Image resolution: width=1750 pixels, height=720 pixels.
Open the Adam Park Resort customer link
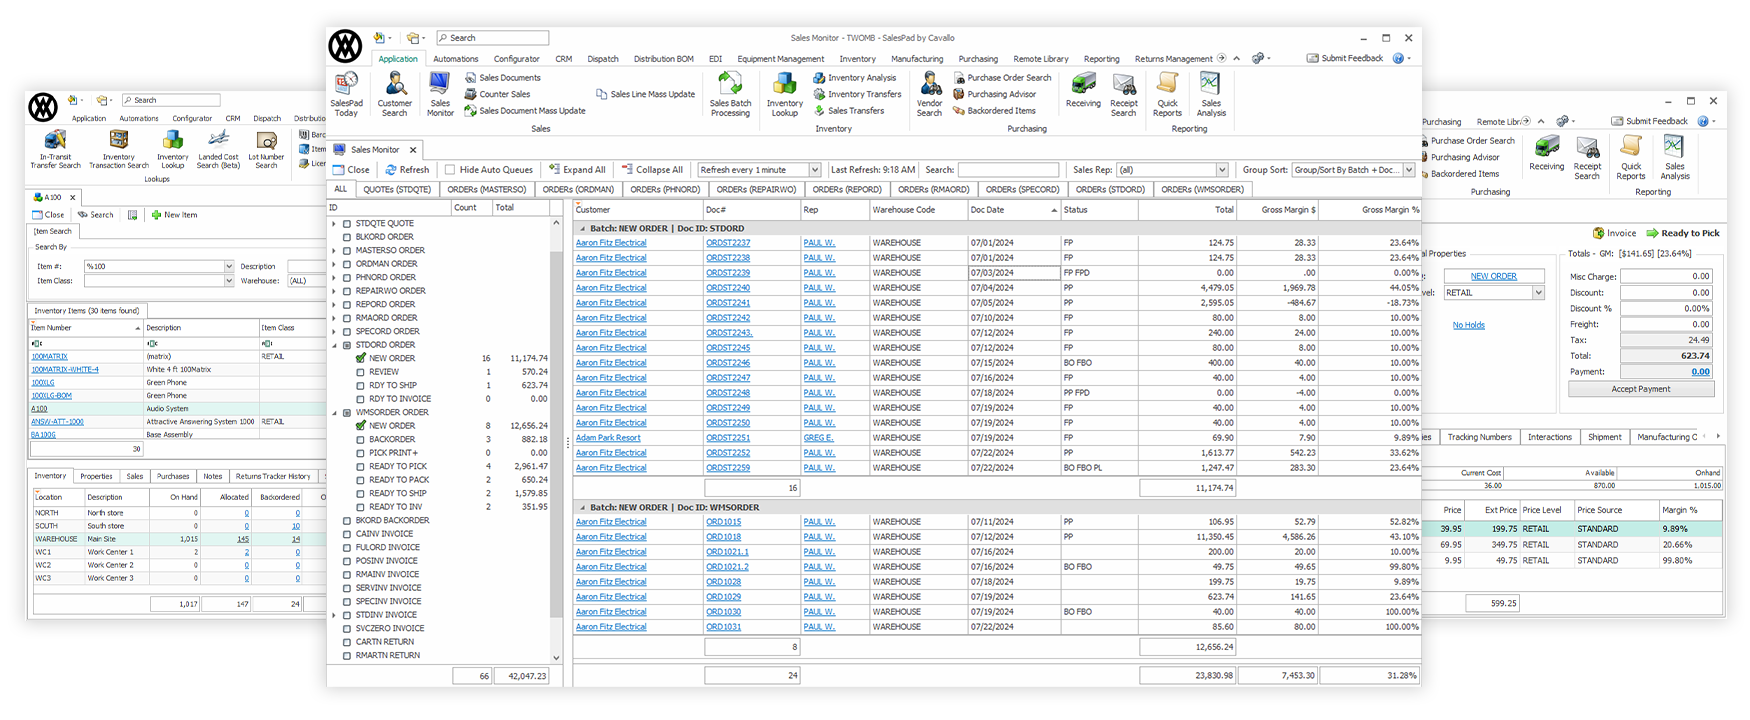608,438
